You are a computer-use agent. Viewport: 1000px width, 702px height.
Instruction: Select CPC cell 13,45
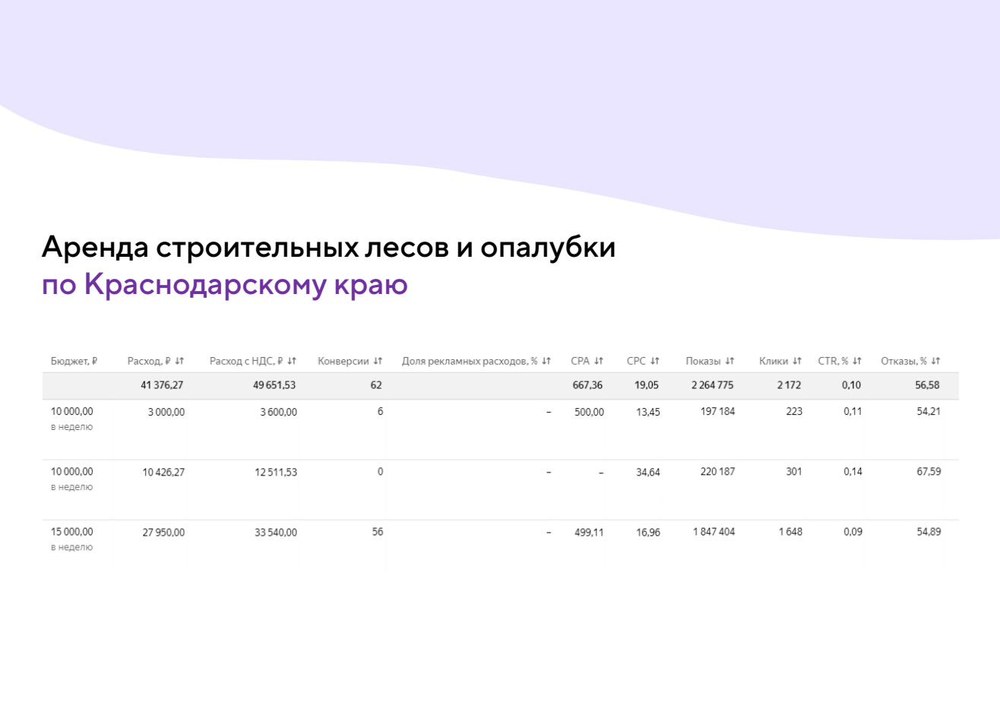(x=648, y=413)
